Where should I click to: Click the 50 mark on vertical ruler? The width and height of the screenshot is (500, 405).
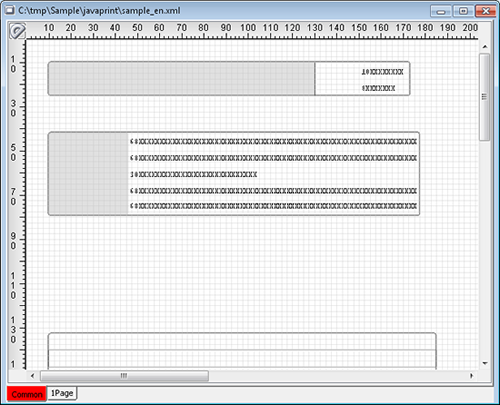point(13,152)
